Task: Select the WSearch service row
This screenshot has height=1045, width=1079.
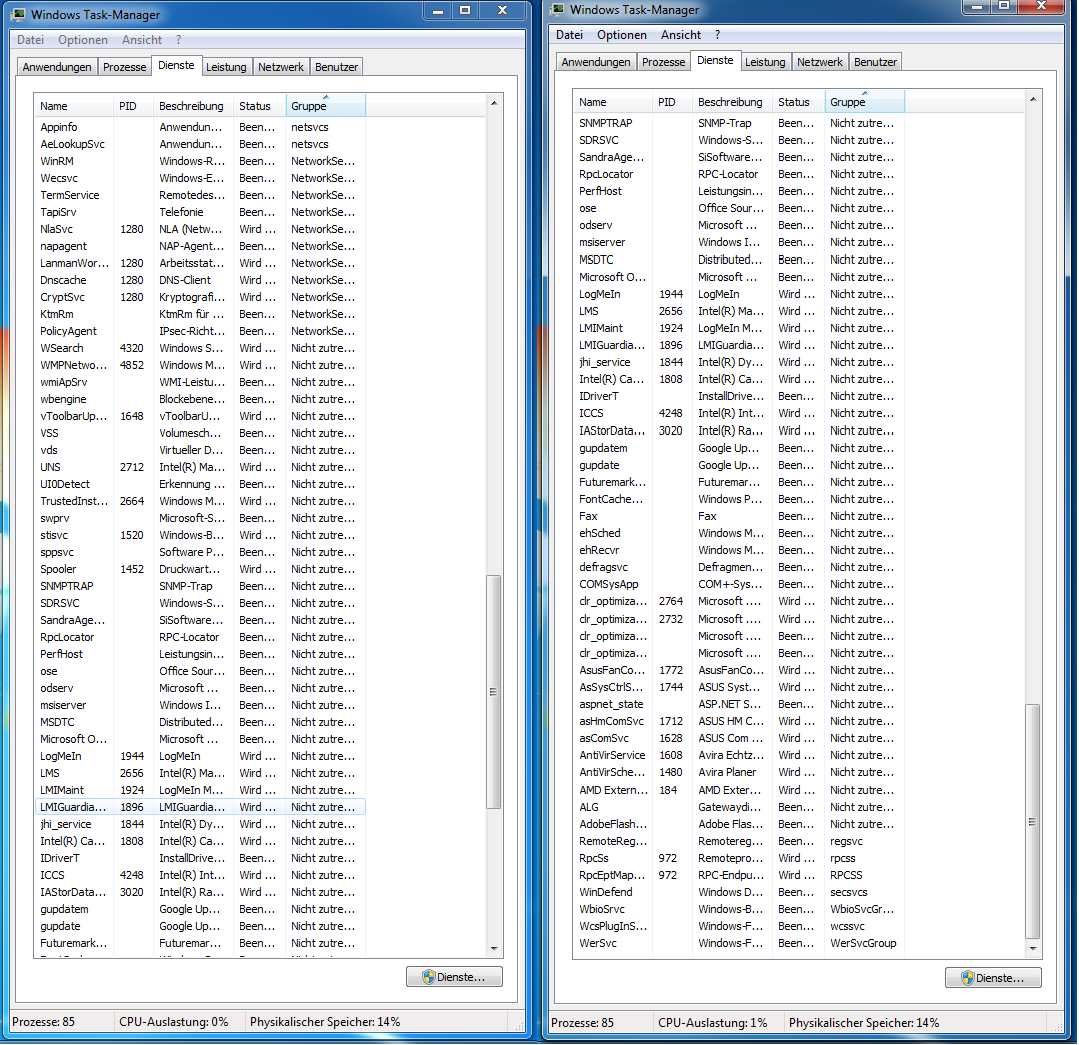Action: click(x=200, y=348)
